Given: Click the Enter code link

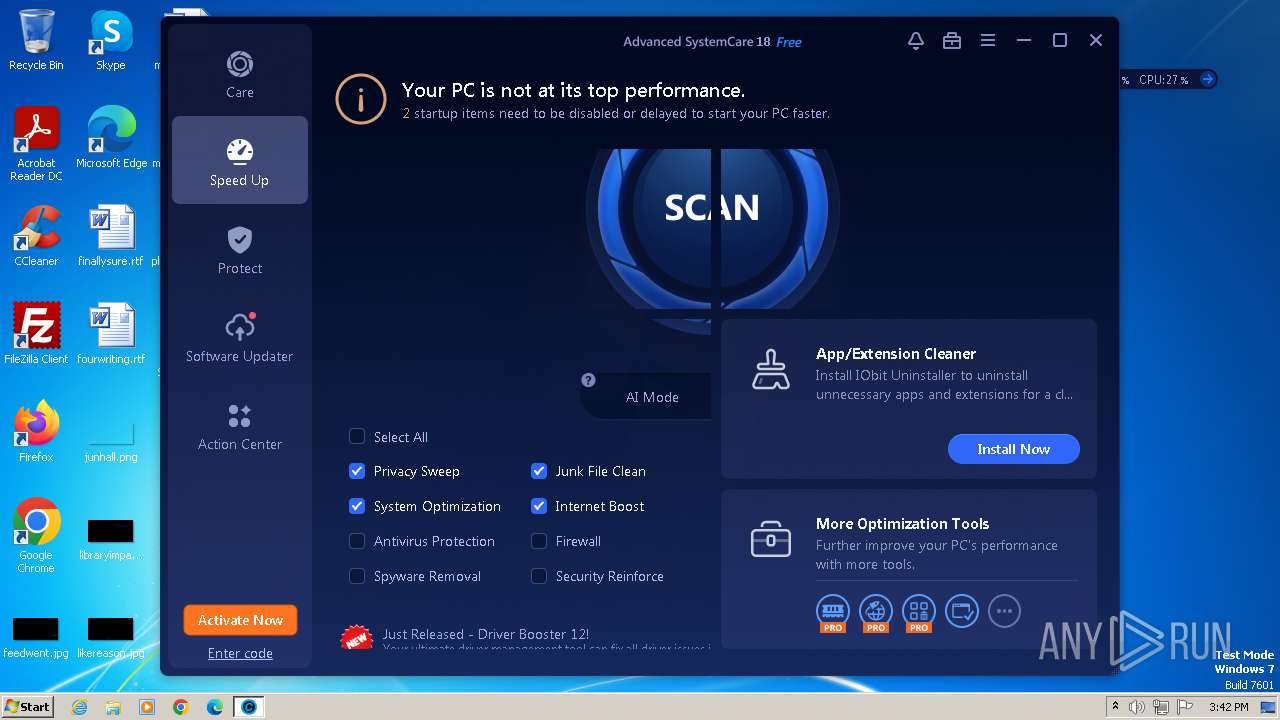Looking at the screenshot, I should pos(240,653).
